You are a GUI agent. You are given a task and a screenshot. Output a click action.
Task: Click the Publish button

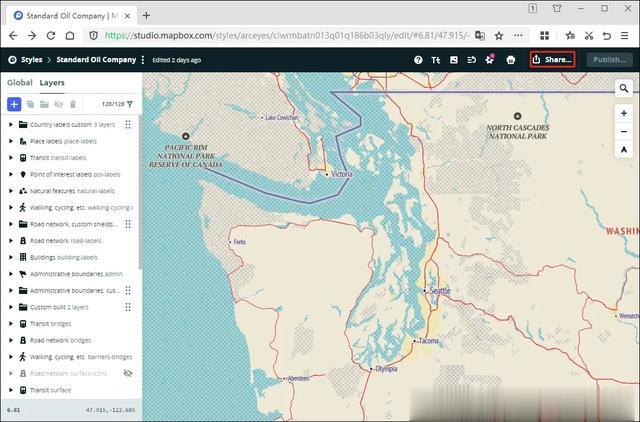pyautogui.click(x=609, y=60)
